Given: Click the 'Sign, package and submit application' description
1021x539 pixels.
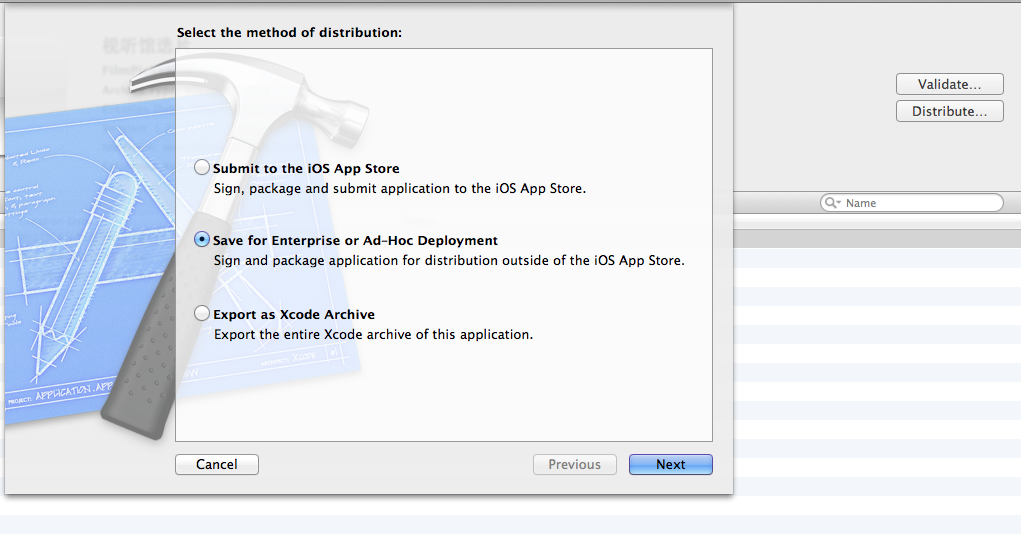Looking at the screenshot, I should tap(400, 188).
